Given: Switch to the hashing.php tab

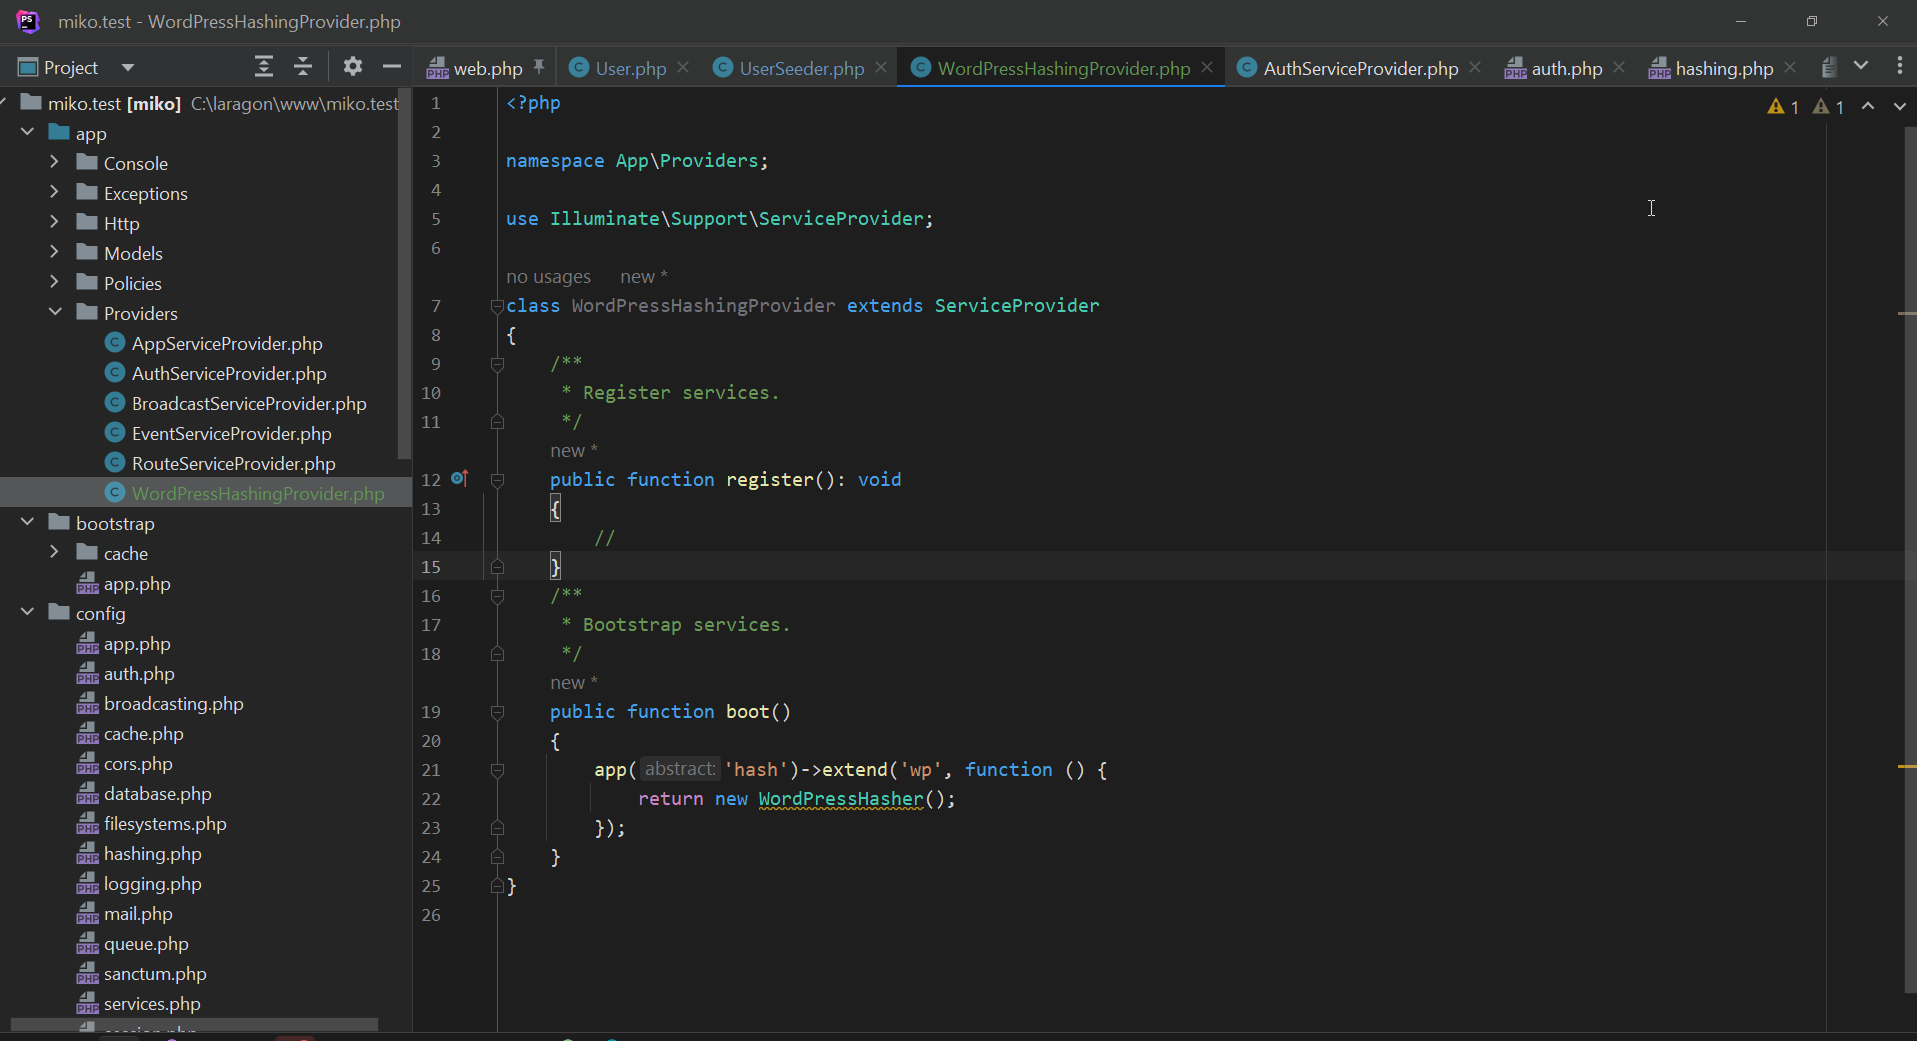Looking at the screenshot, I should [1723, 68].
